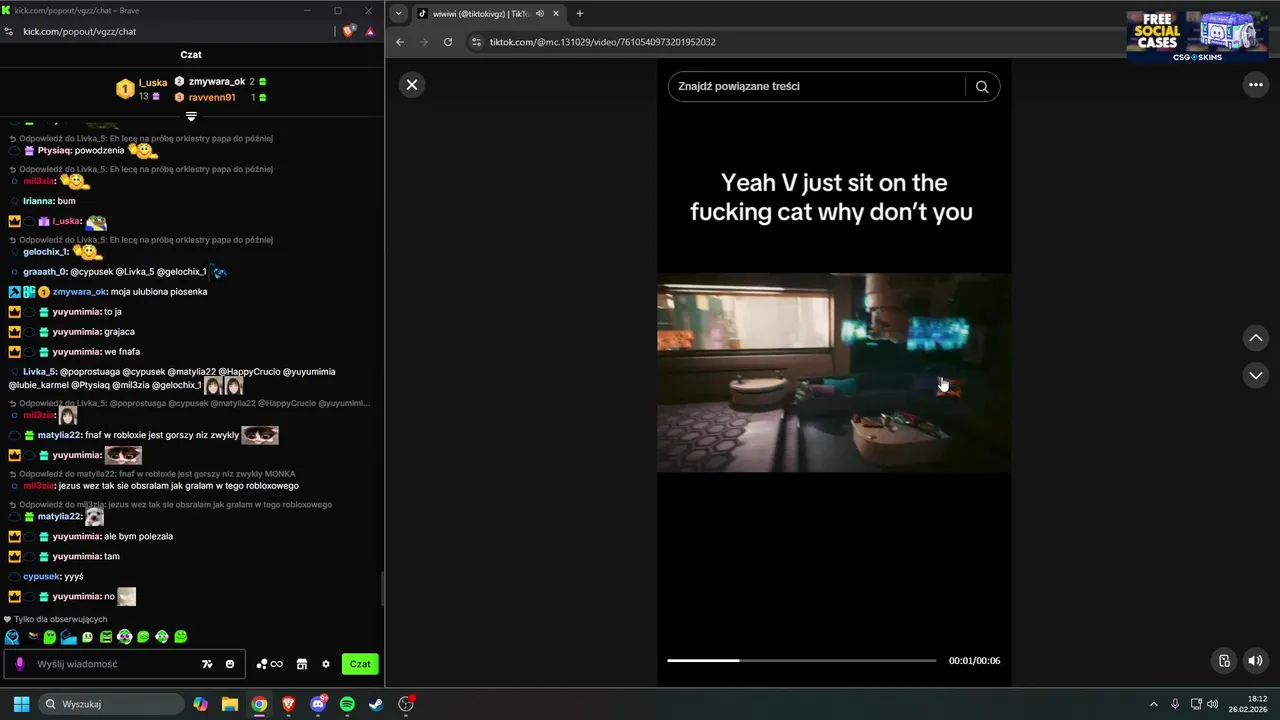Click the purple microphone icon in chat input
Image resolution: width=1280 pixels, height=720 pixels.
[20, 664]
